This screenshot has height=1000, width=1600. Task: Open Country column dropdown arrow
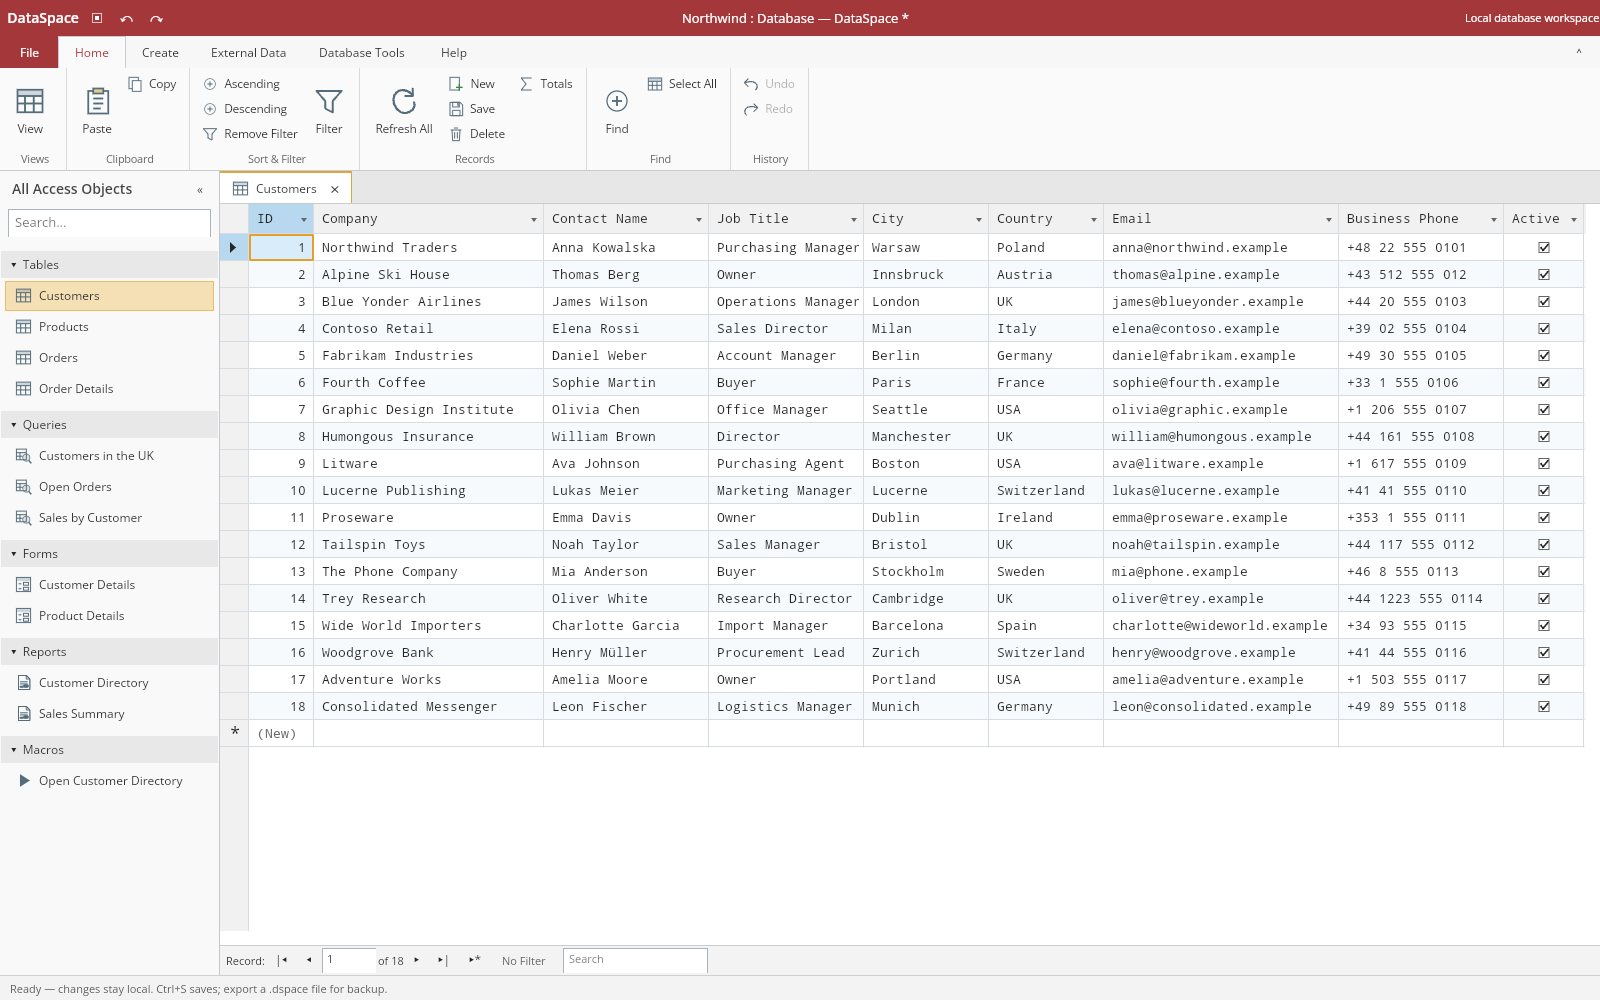tap(1094, 219)
